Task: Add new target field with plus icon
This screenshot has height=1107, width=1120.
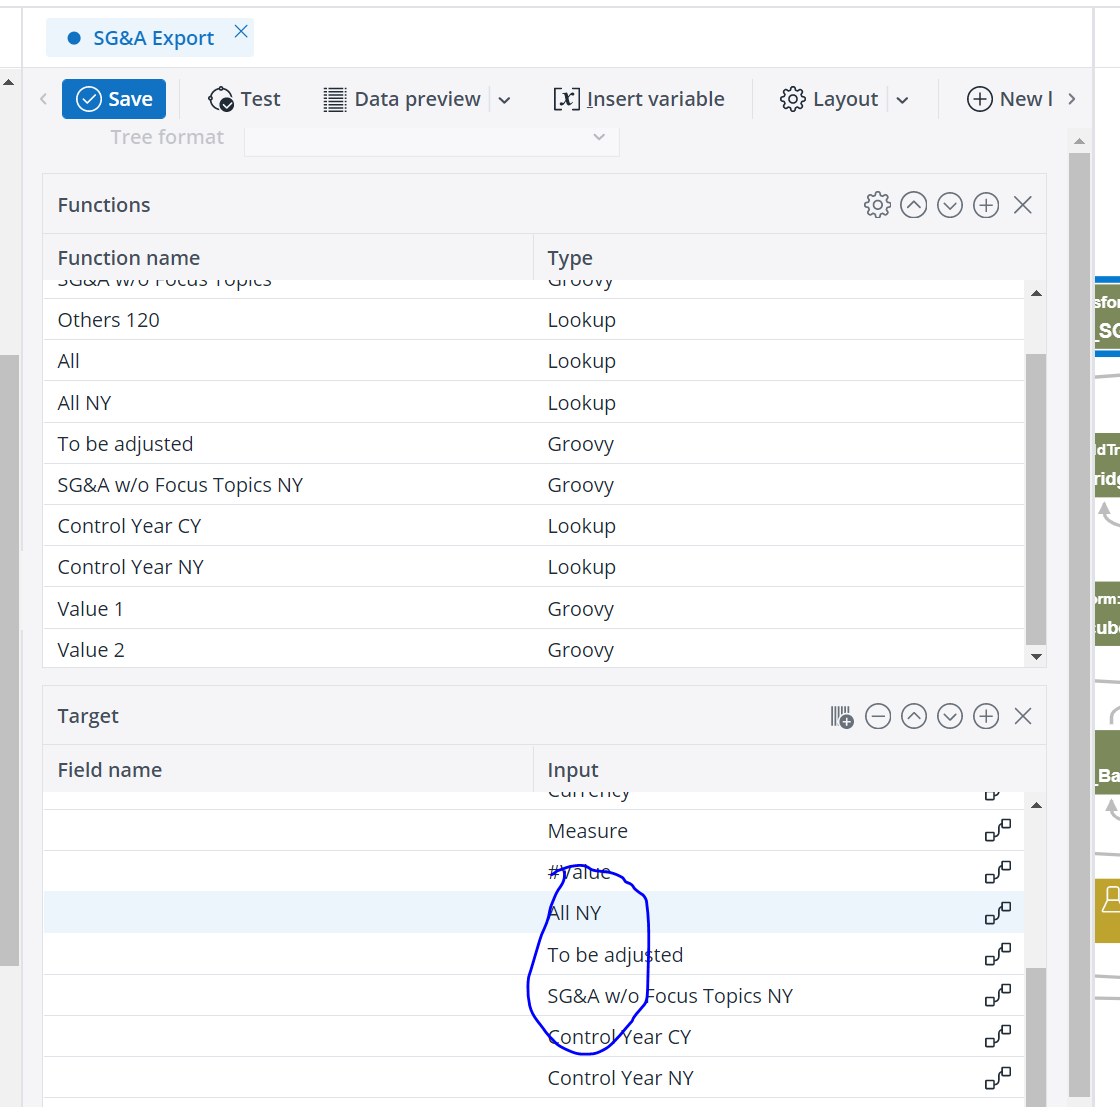Action: point(986,716)
